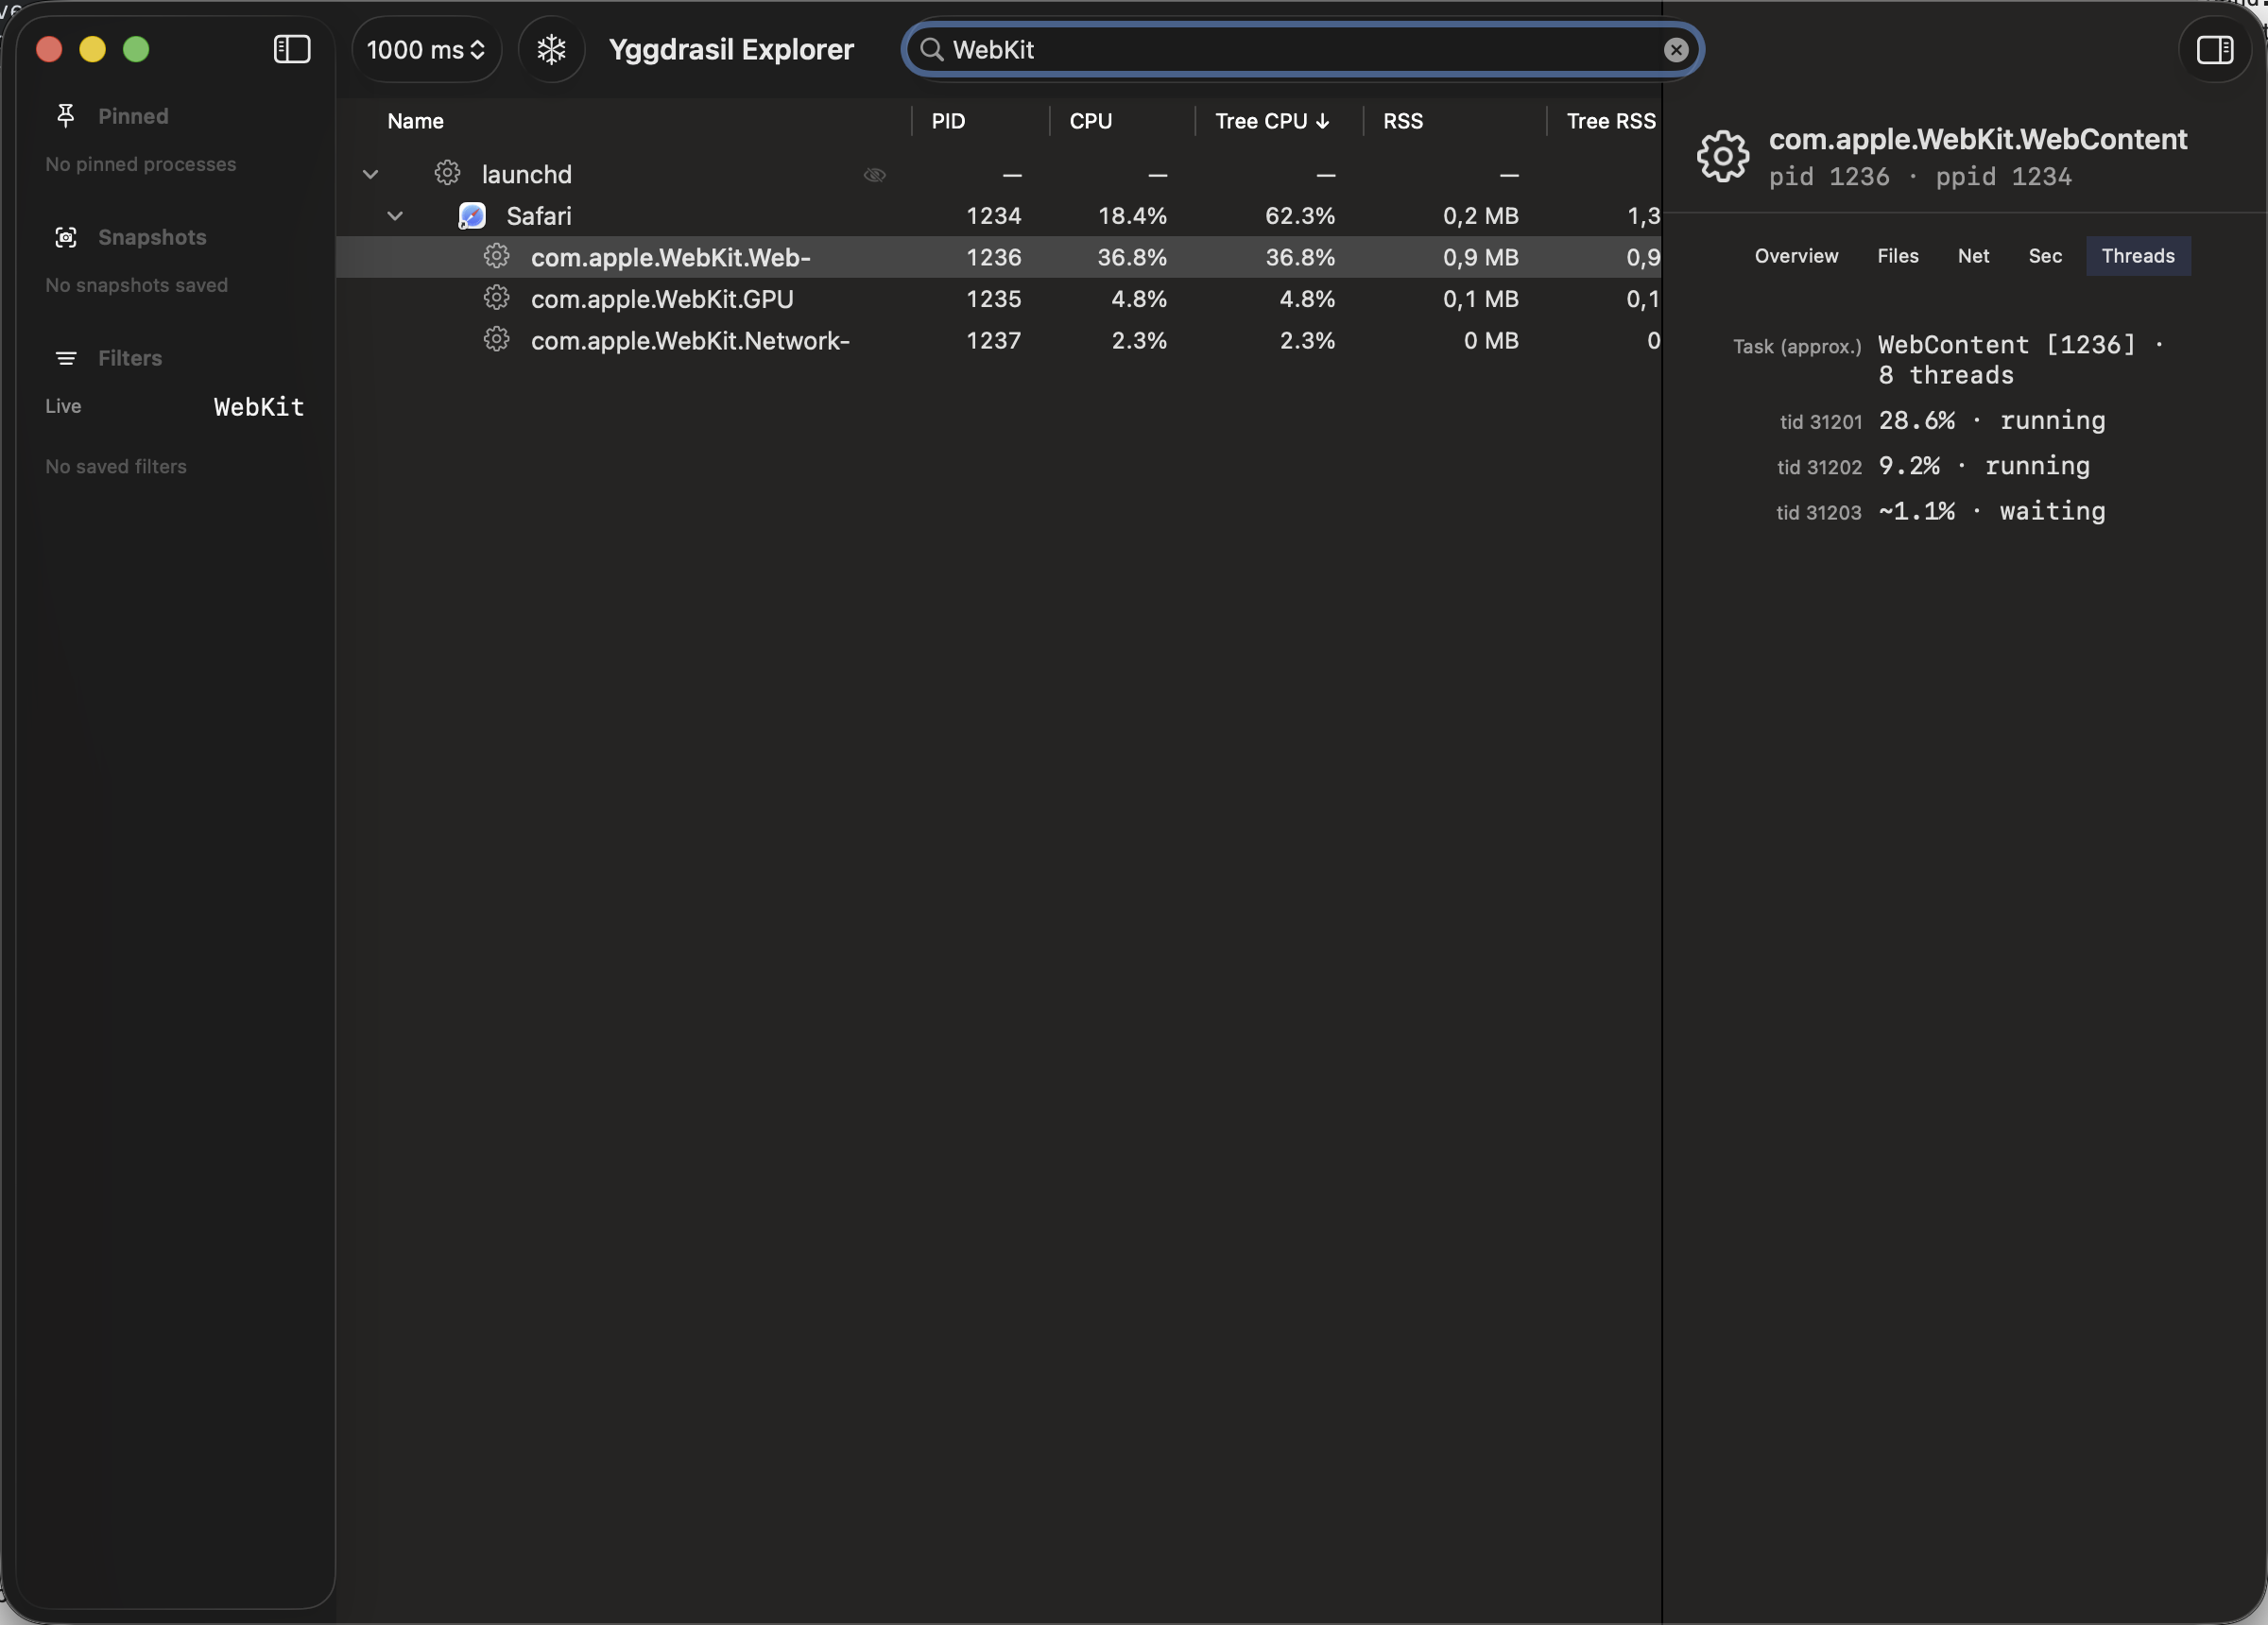Viewport: 2268px width, 1625px height.
Task: Click gear icon of com.apple.WebKit.Network- row
Action: tap(496, 340)
